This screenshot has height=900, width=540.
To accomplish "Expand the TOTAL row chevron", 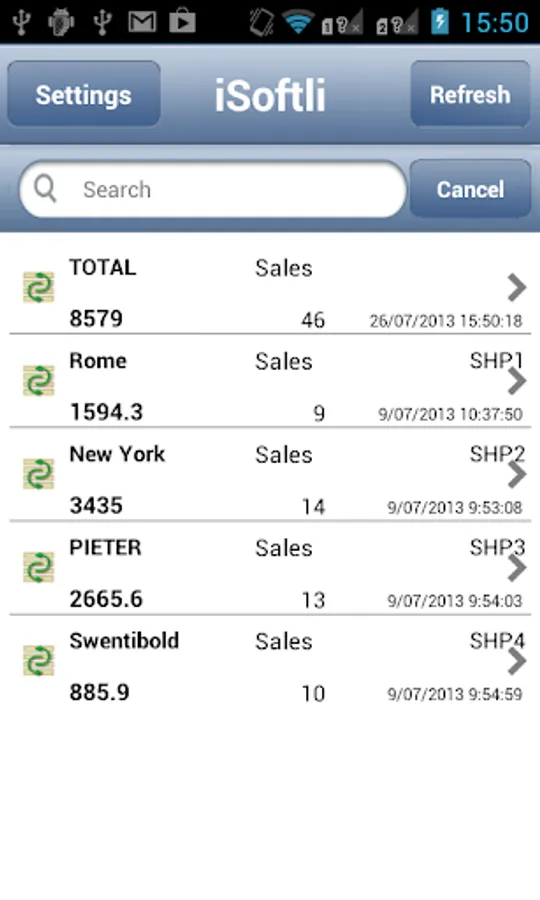I will tap(516, 288).
